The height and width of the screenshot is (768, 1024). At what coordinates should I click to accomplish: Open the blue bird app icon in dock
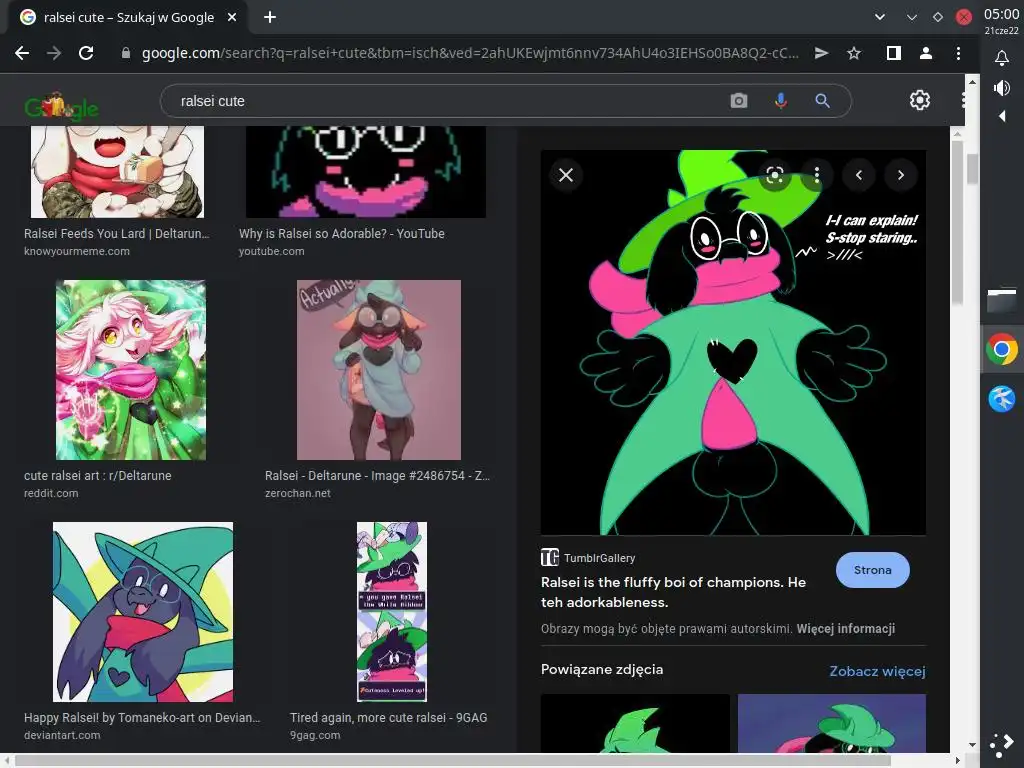[1002, 398]
